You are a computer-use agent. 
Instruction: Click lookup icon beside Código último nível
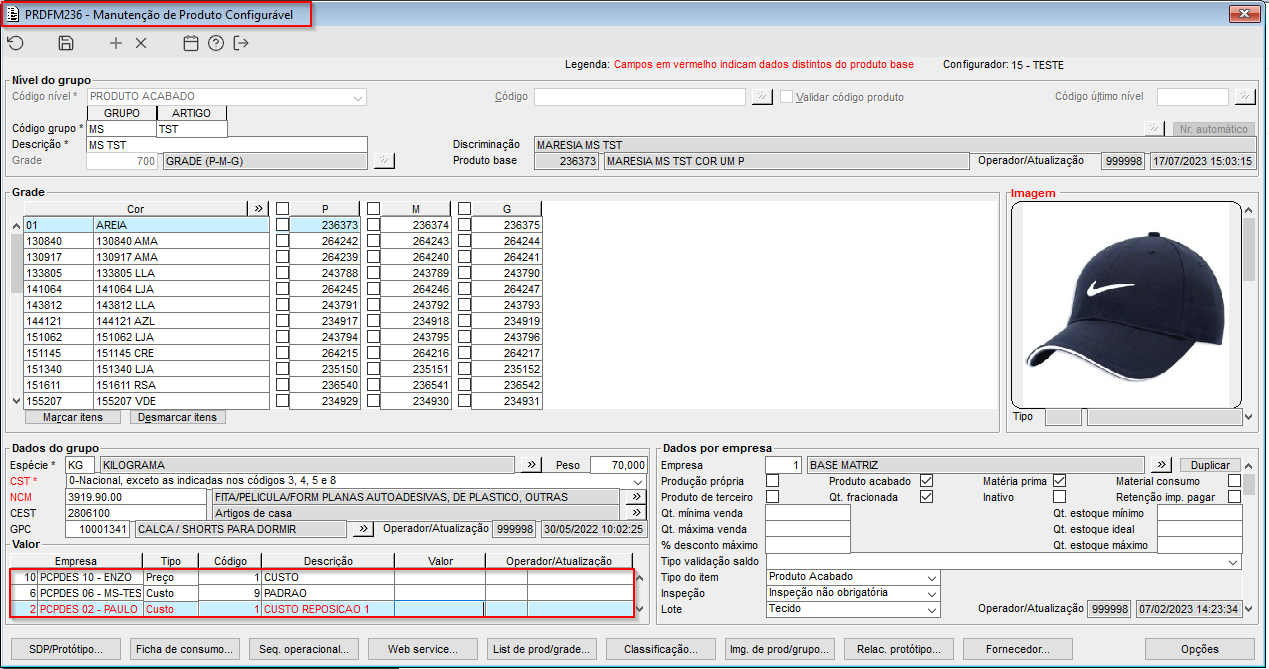[1245, 97]
